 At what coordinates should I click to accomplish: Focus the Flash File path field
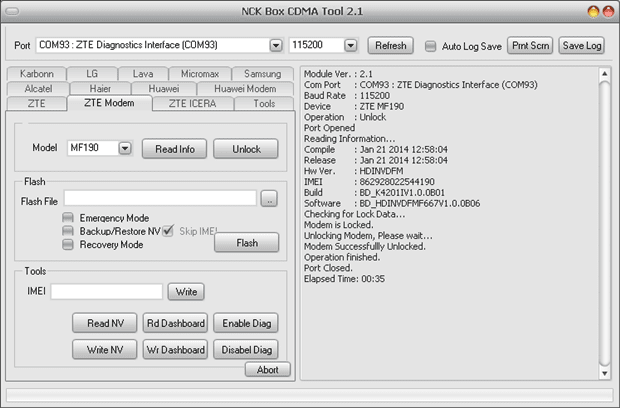point(160,198)
